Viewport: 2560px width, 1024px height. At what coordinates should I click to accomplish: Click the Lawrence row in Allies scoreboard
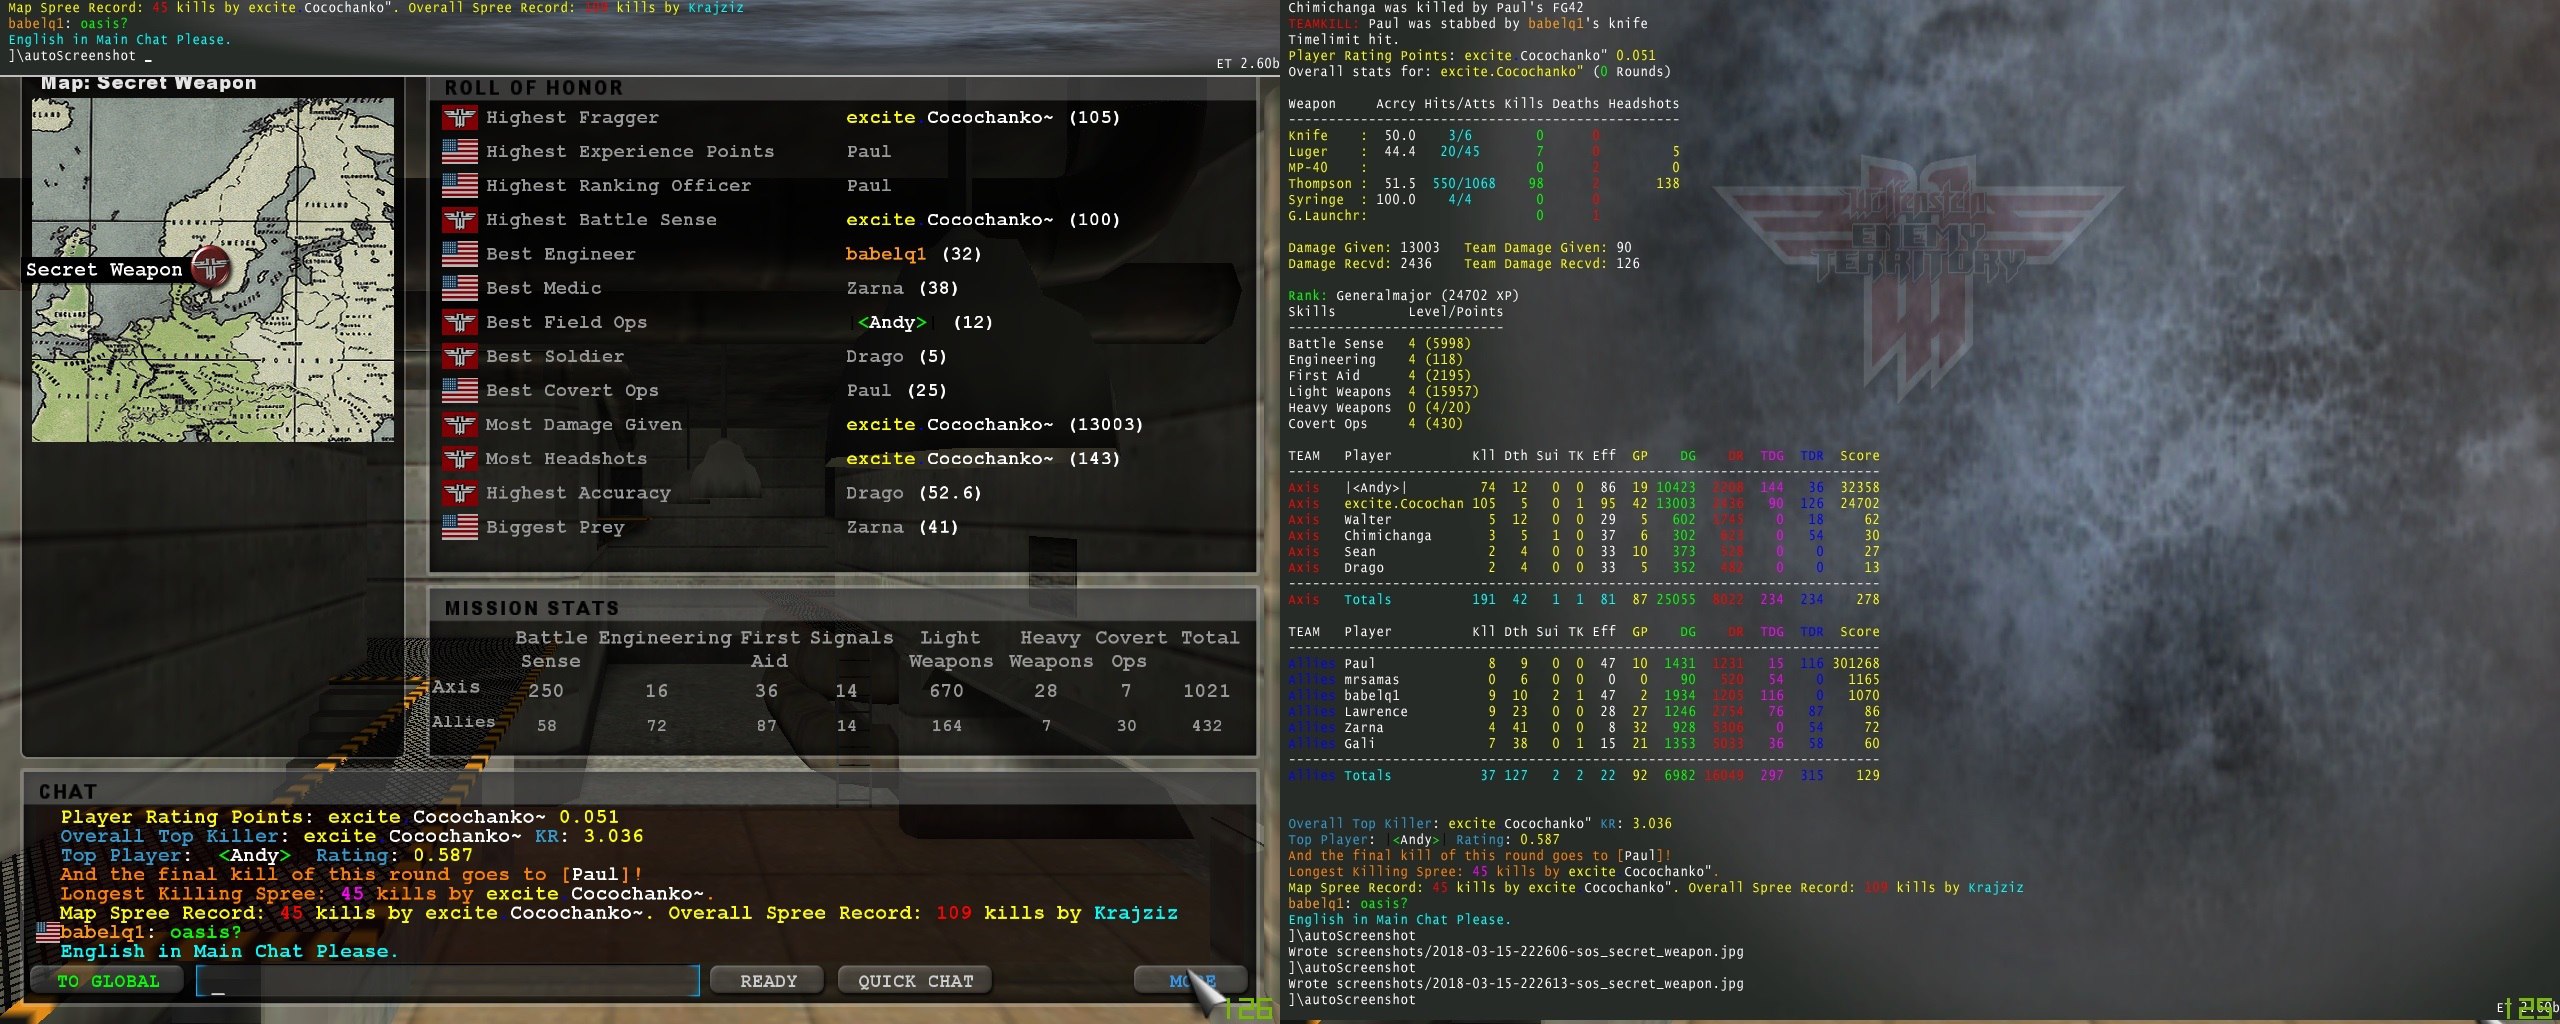point(1584,712)
